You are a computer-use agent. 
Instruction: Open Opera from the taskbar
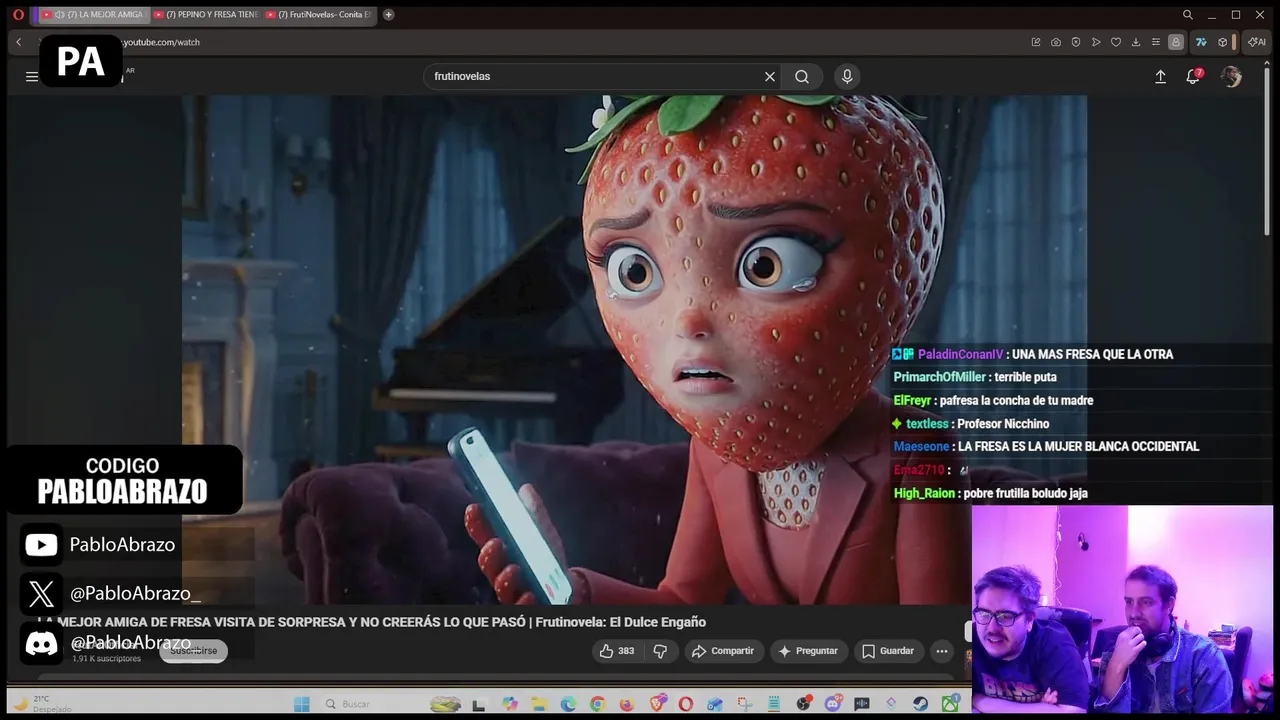685,704
